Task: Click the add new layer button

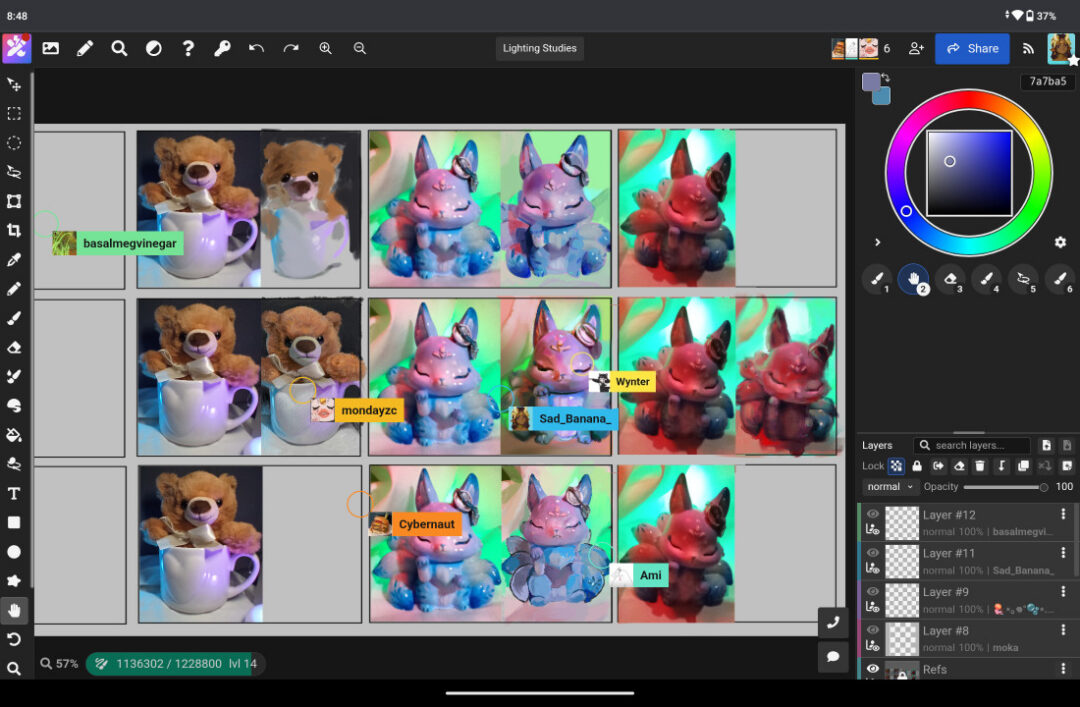Action: pyautogui.click(x=1046, y=445)
